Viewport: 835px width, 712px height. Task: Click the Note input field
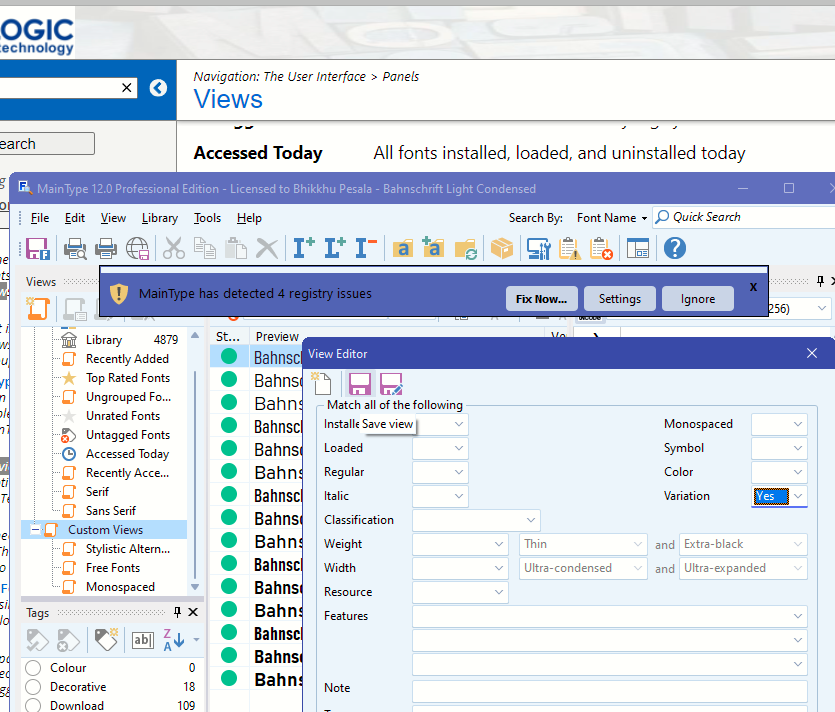pyautogui.click(x=609, y=690)
